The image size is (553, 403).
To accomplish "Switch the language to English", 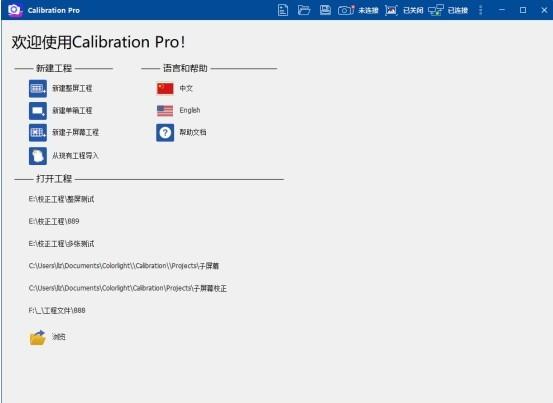I will 178,110.
